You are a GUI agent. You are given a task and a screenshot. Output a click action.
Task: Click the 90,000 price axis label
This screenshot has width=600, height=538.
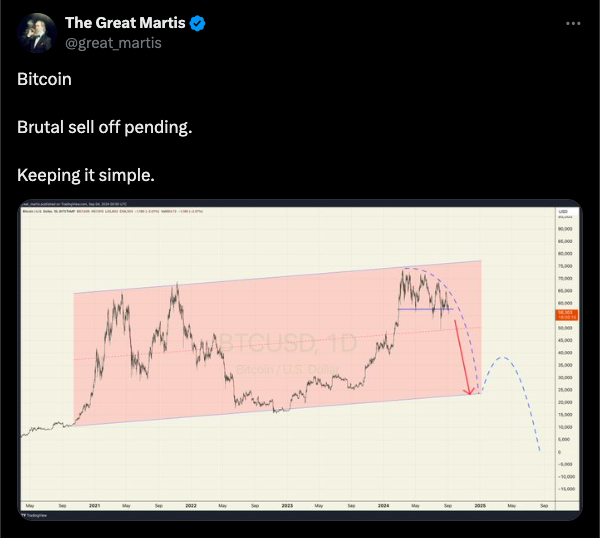pyautogui.click(x=565, y=229)
